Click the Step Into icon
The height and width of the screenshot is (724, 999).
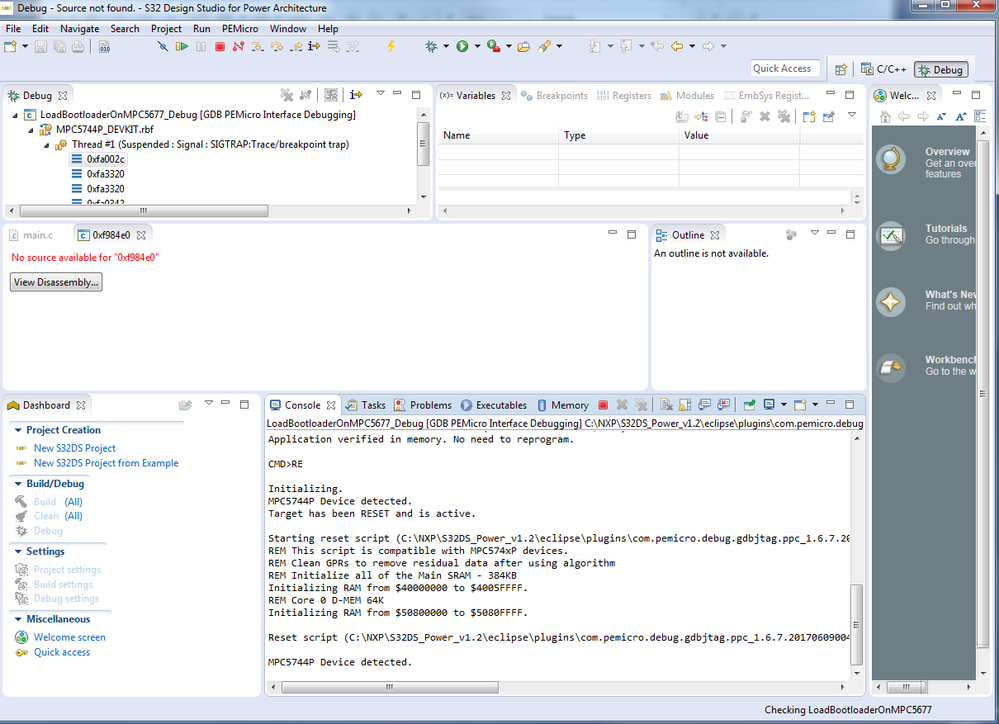pyautogui.click(x=257, y=46)
